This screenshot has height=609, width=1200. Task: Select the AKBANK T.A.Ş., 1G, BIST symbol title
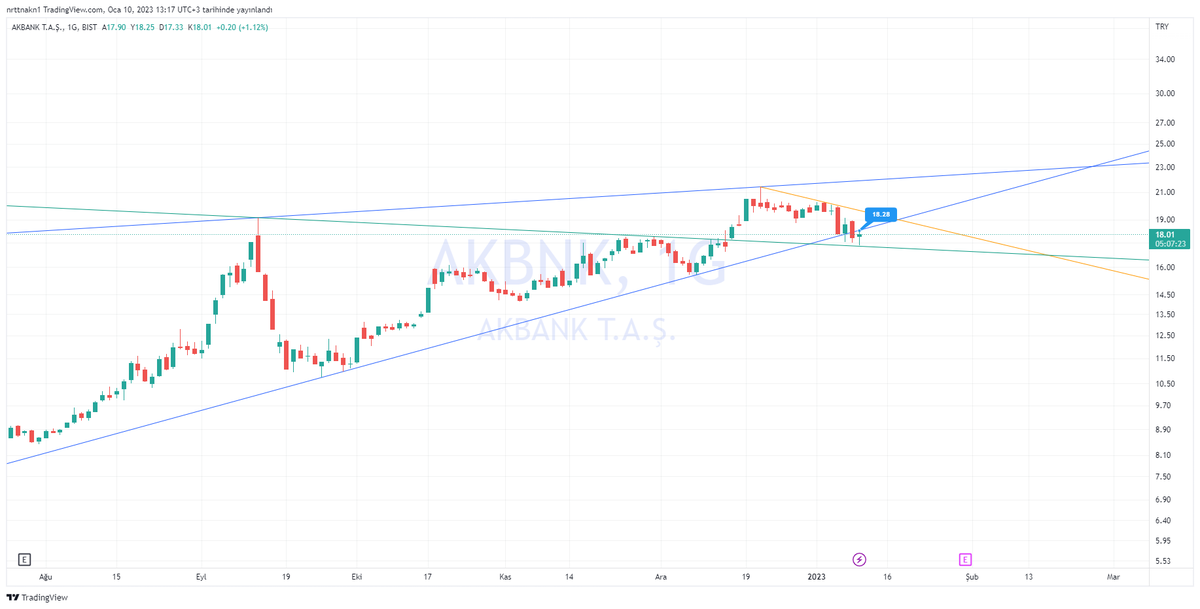coord(54,27)
